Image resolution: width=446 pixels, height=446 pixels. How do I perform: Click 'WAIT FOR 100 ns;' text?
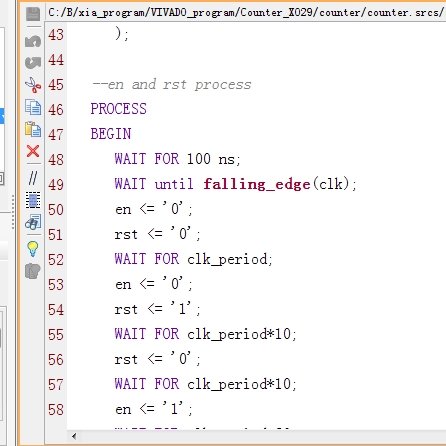(177, 159)
